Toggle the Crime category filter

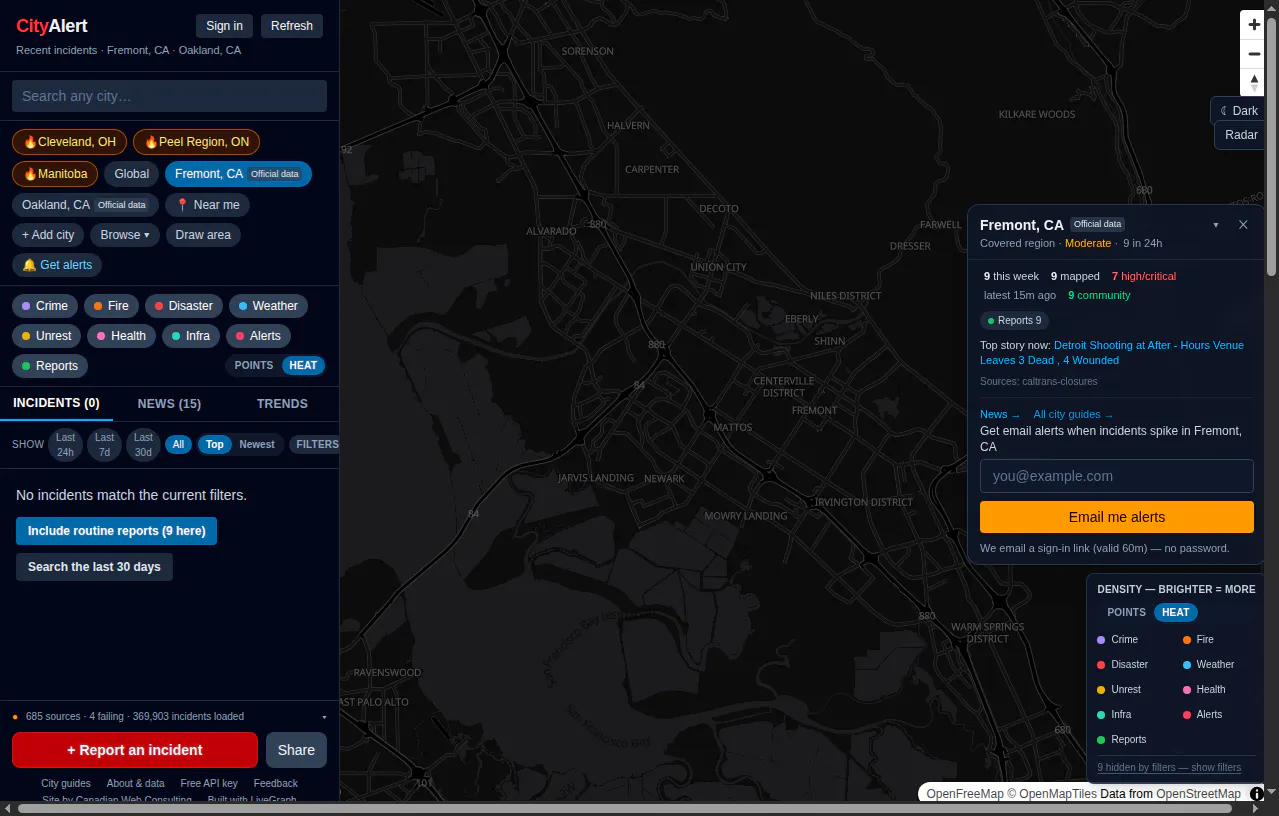click(44, 306)
